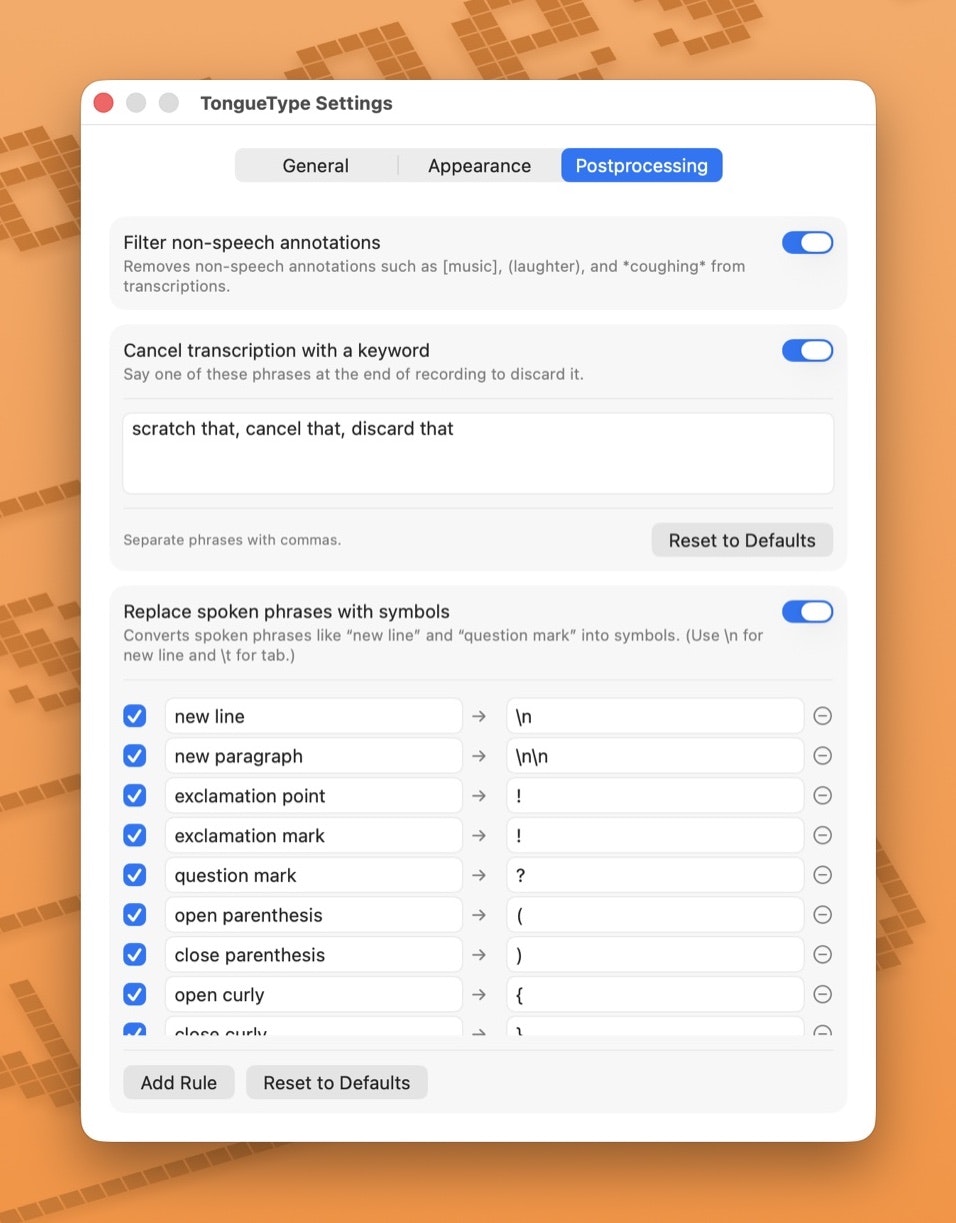This screenshot has width=956, height=1223.
Task: Edit the "open parenthesis" phrase field
Action: point(313,915)
